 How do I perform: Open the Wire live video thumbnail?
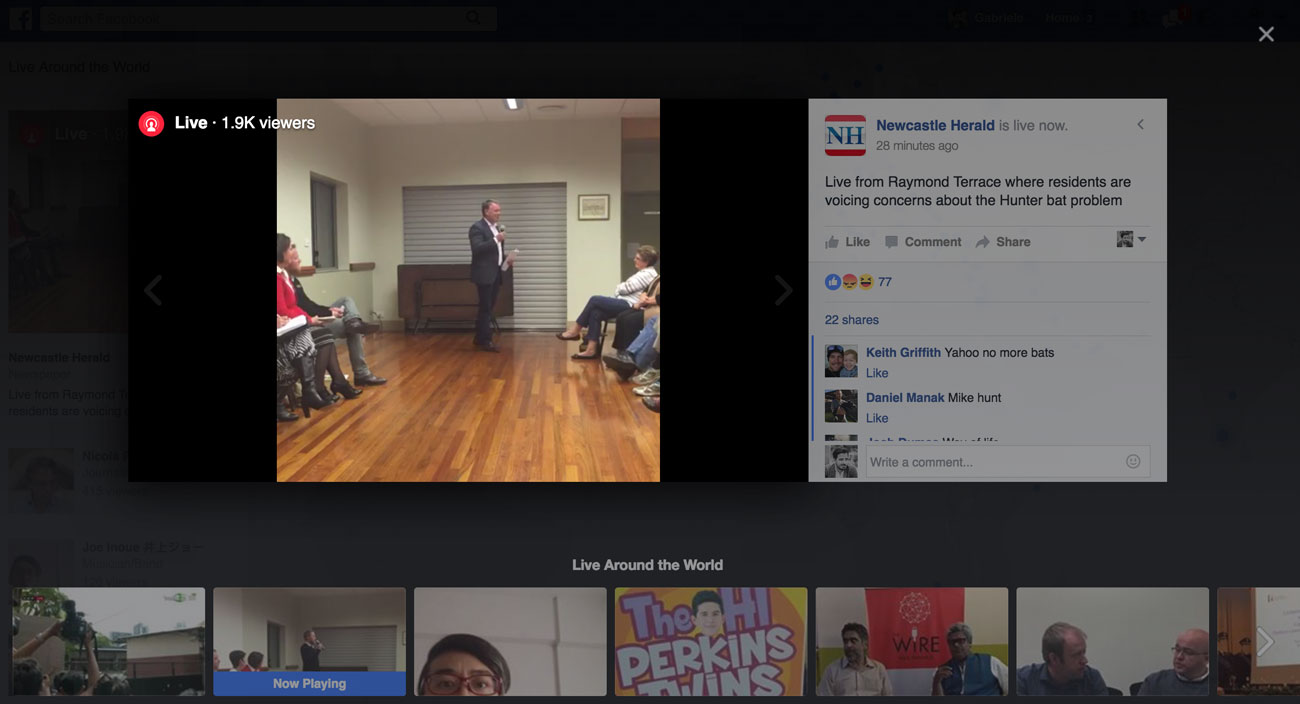click(x=912, y=641)
